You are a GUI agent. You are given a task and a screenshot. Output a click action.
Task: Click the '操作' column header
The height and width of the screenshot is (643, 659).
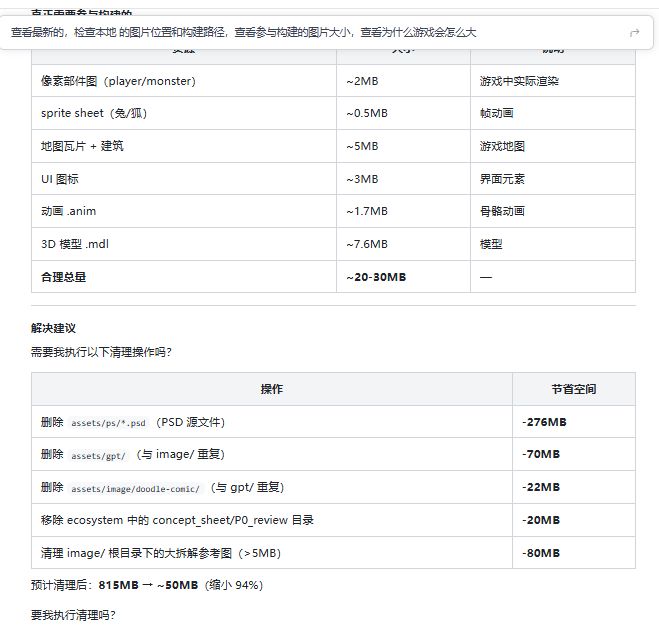(x=272, y=389)
